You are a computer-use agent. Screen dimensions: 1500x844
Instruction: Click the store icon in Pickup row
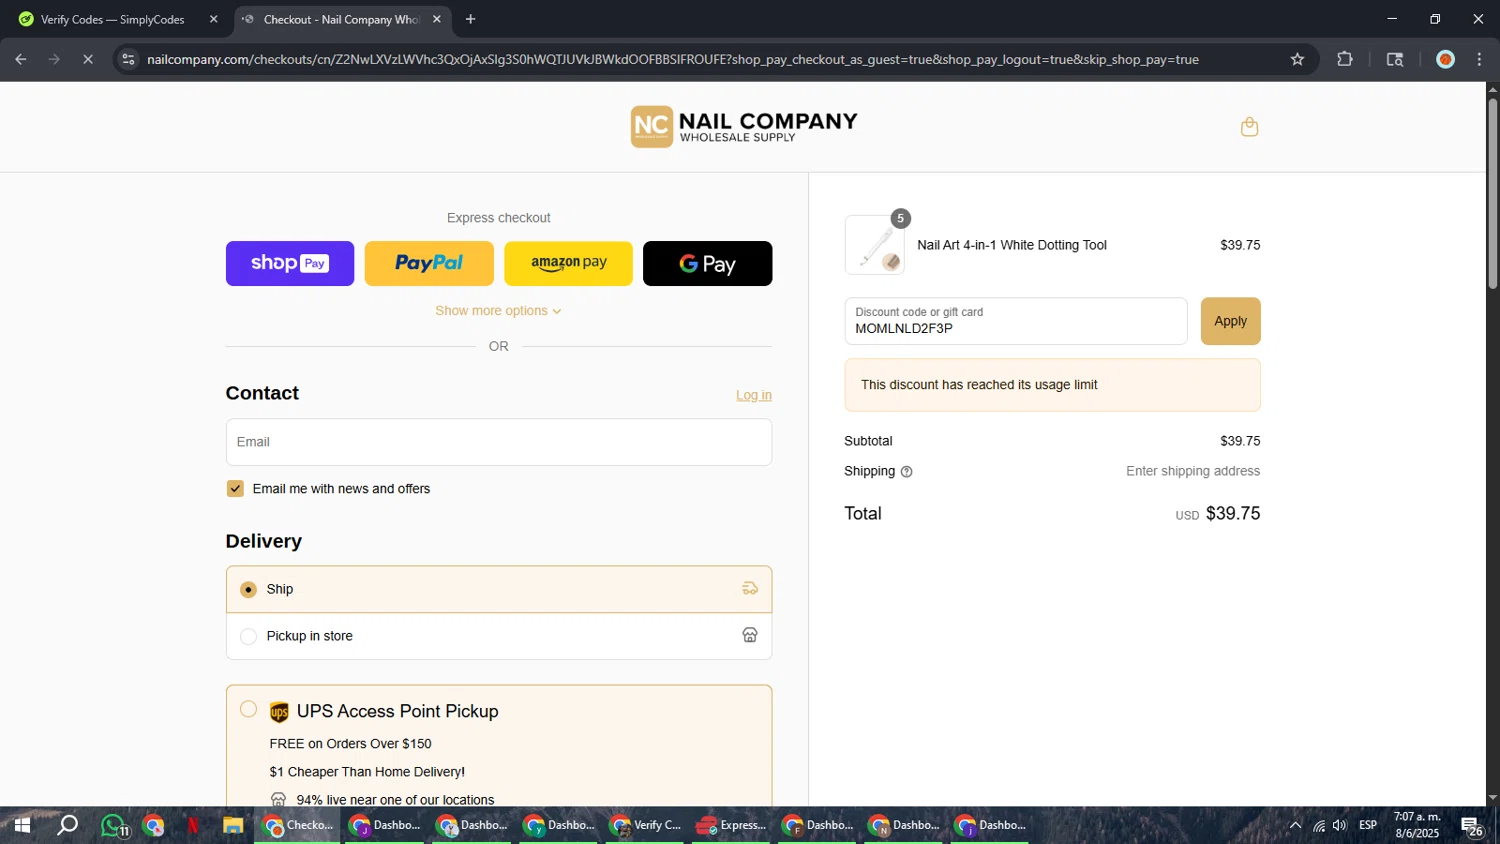coord(750,635)
